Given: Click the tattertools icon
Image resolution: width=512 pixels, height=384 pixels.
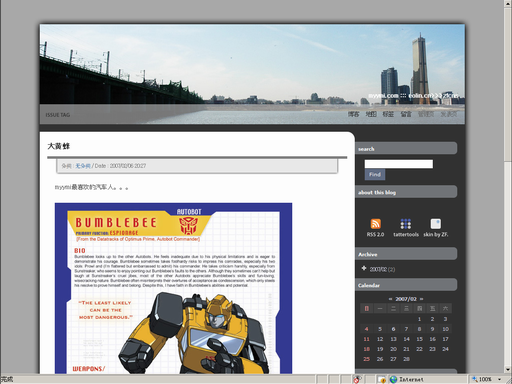Looking at the screenshot, I should [405, 224].
